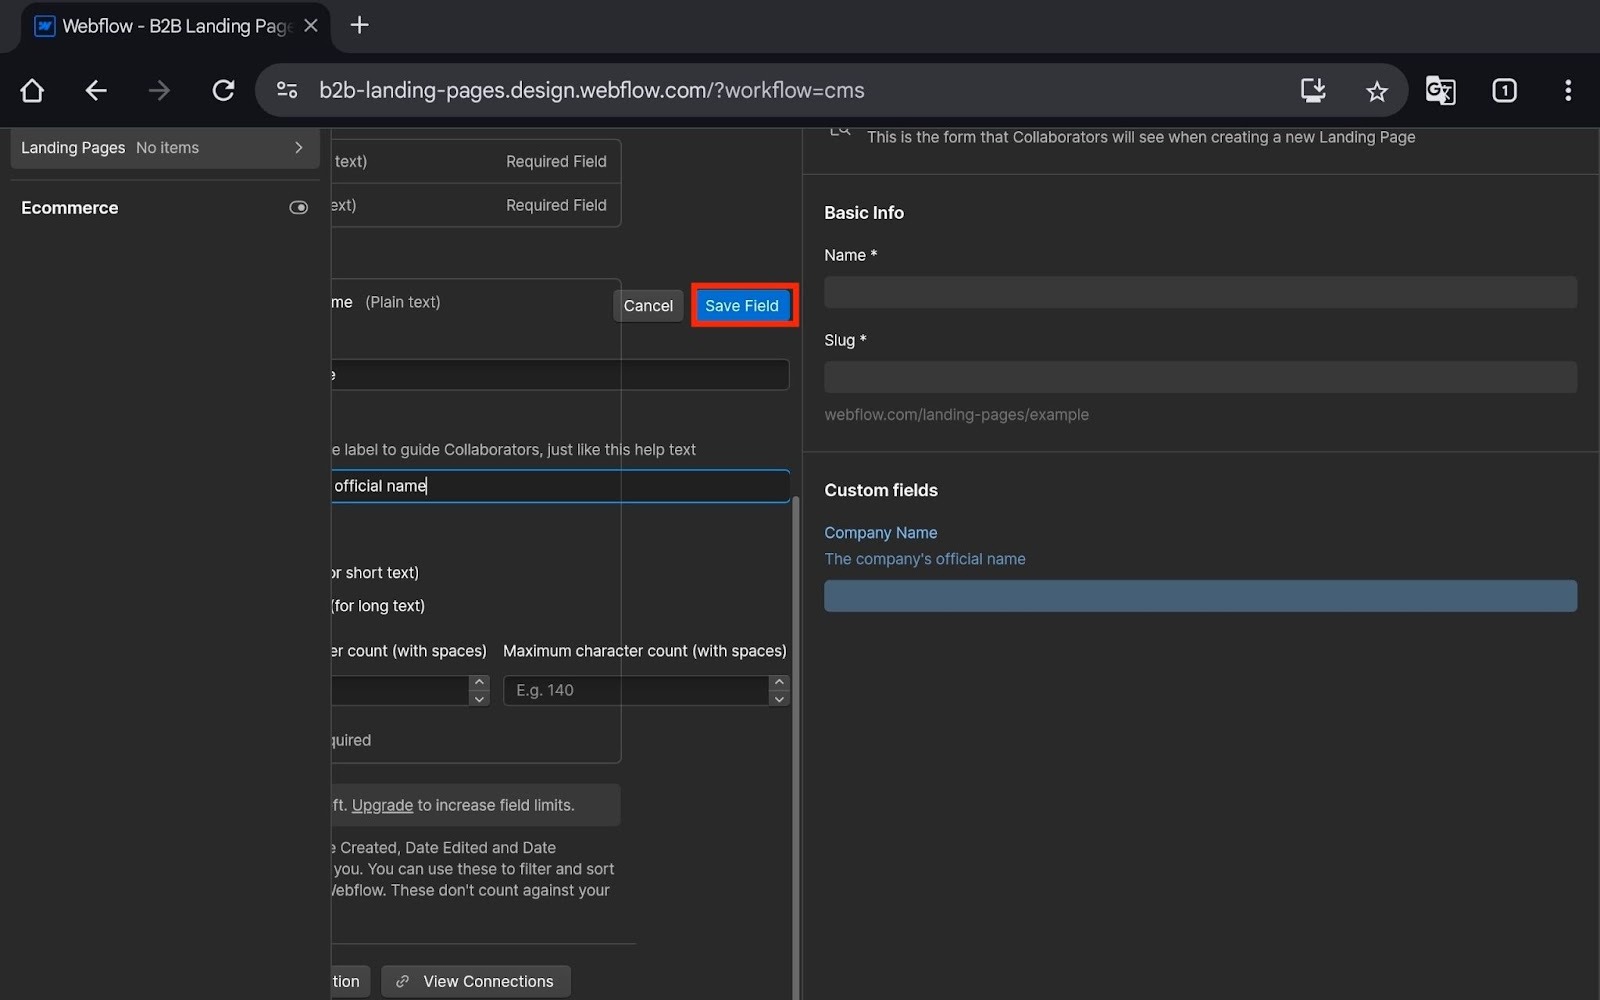Click the Save Field button
The image size is (1600, 1000).
[x=741, y=306]
